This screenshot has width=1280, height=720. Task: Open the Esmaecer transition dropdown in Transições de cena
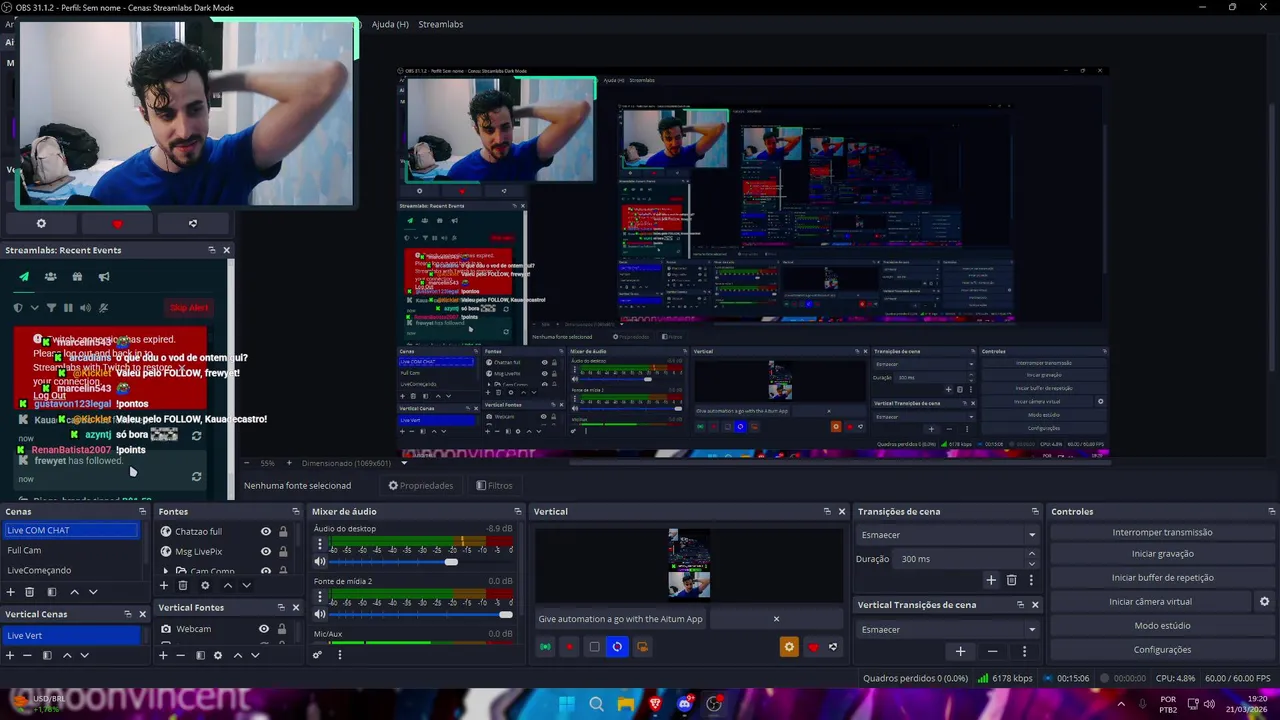(x=948, y=535)
